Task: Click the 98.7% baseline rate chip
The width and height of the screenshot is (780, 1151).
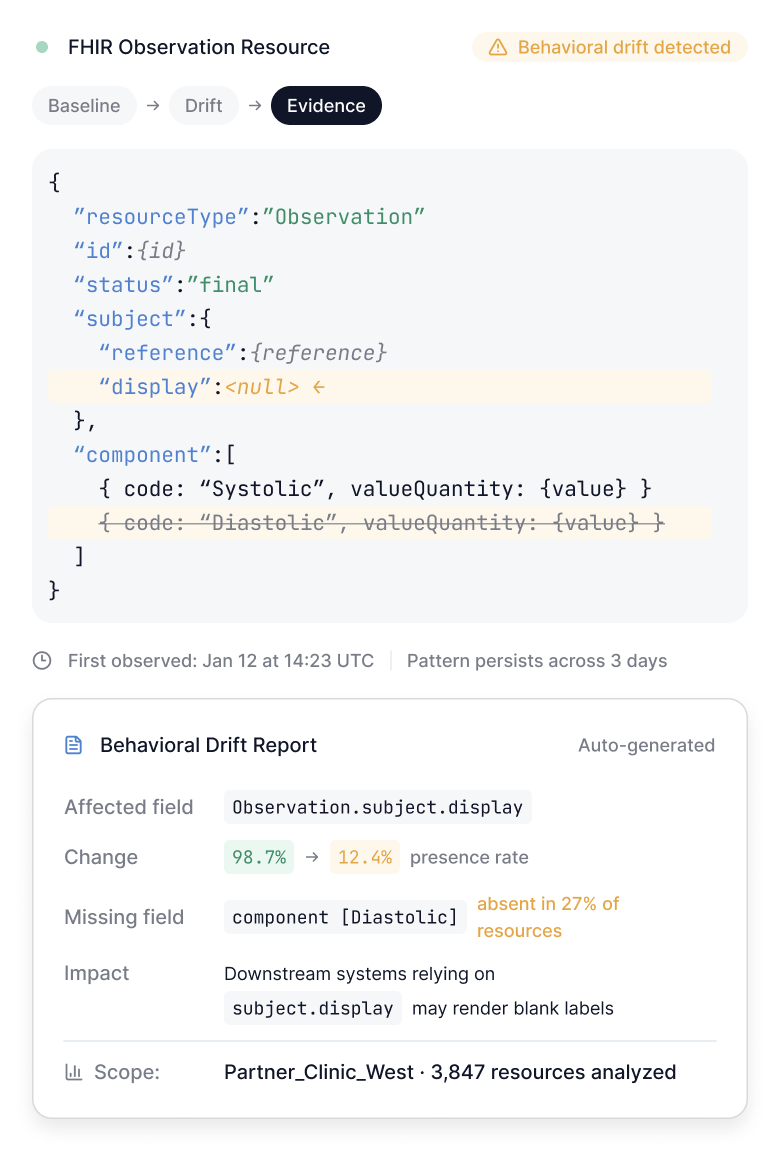Action: [x=259, y=857]
